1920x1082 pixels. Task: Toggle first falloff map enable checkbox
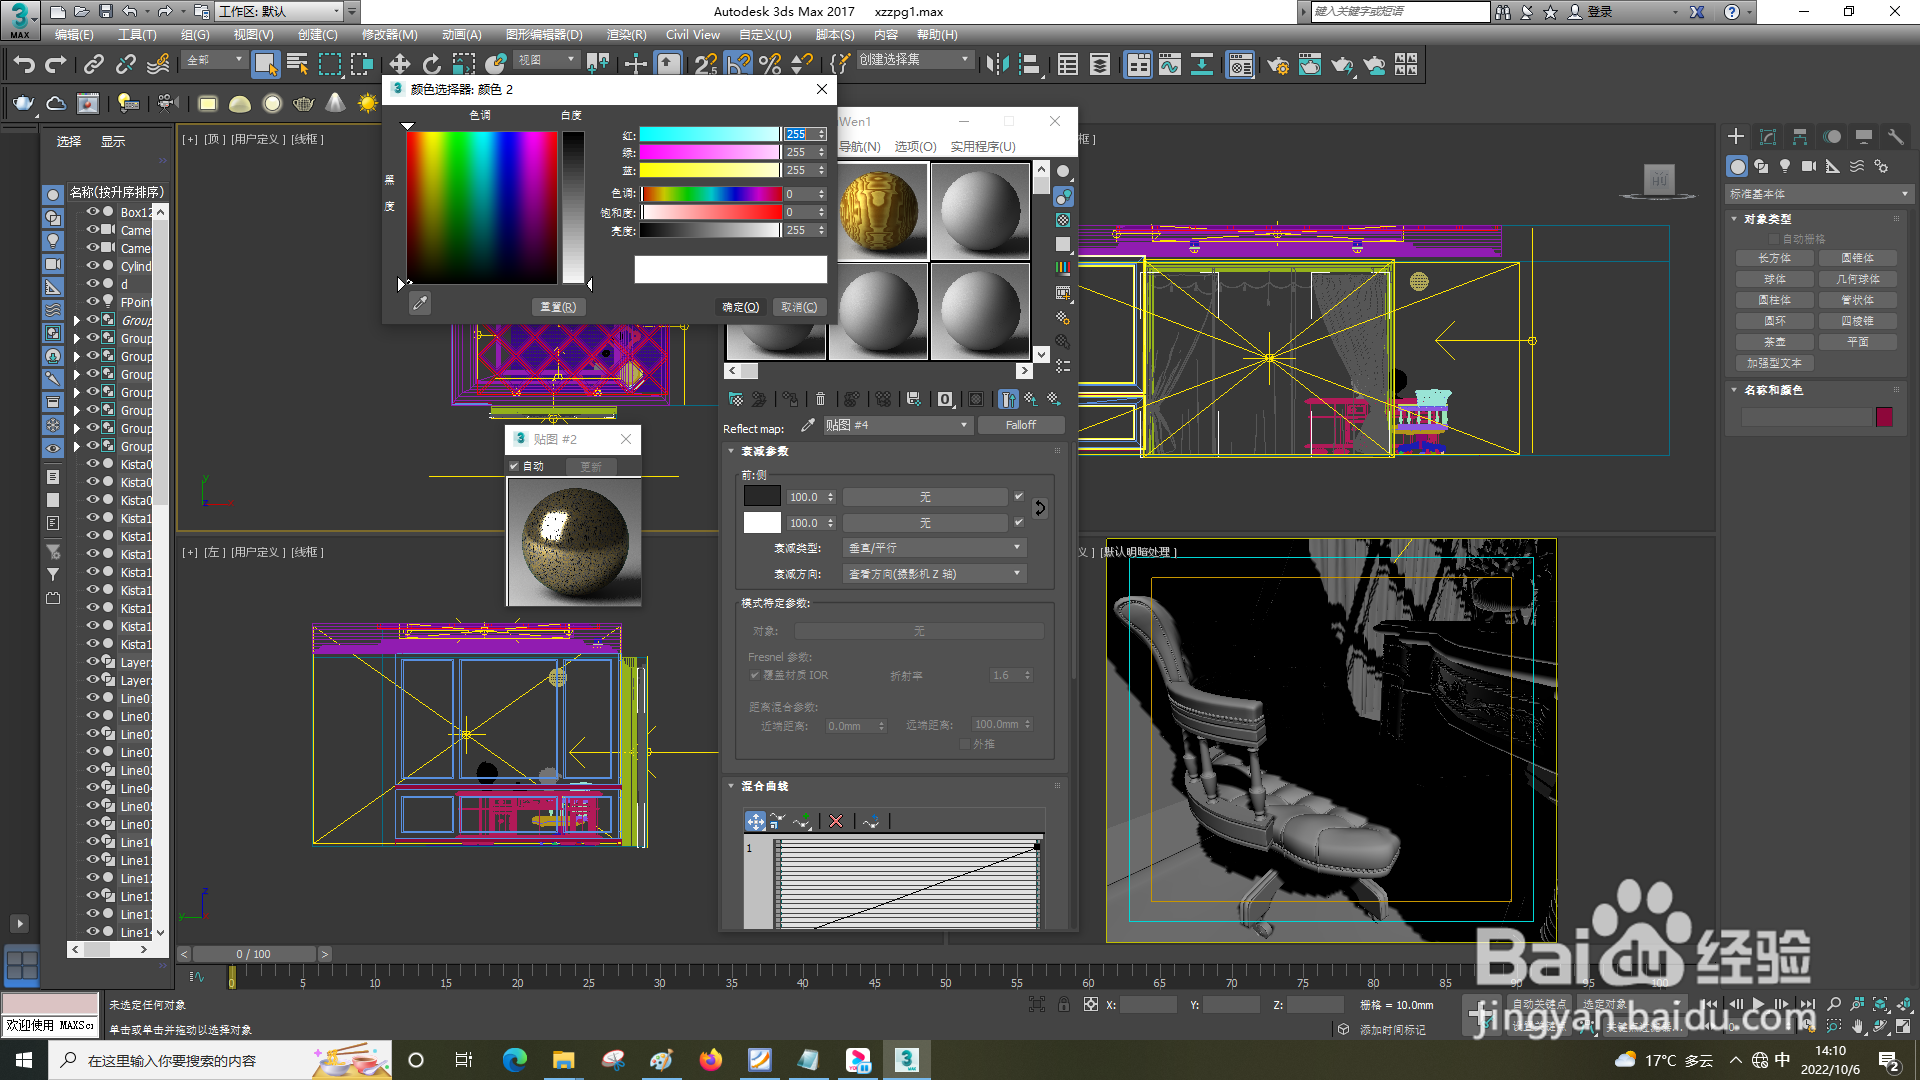pyautogui.click(x=1019, y=496)
